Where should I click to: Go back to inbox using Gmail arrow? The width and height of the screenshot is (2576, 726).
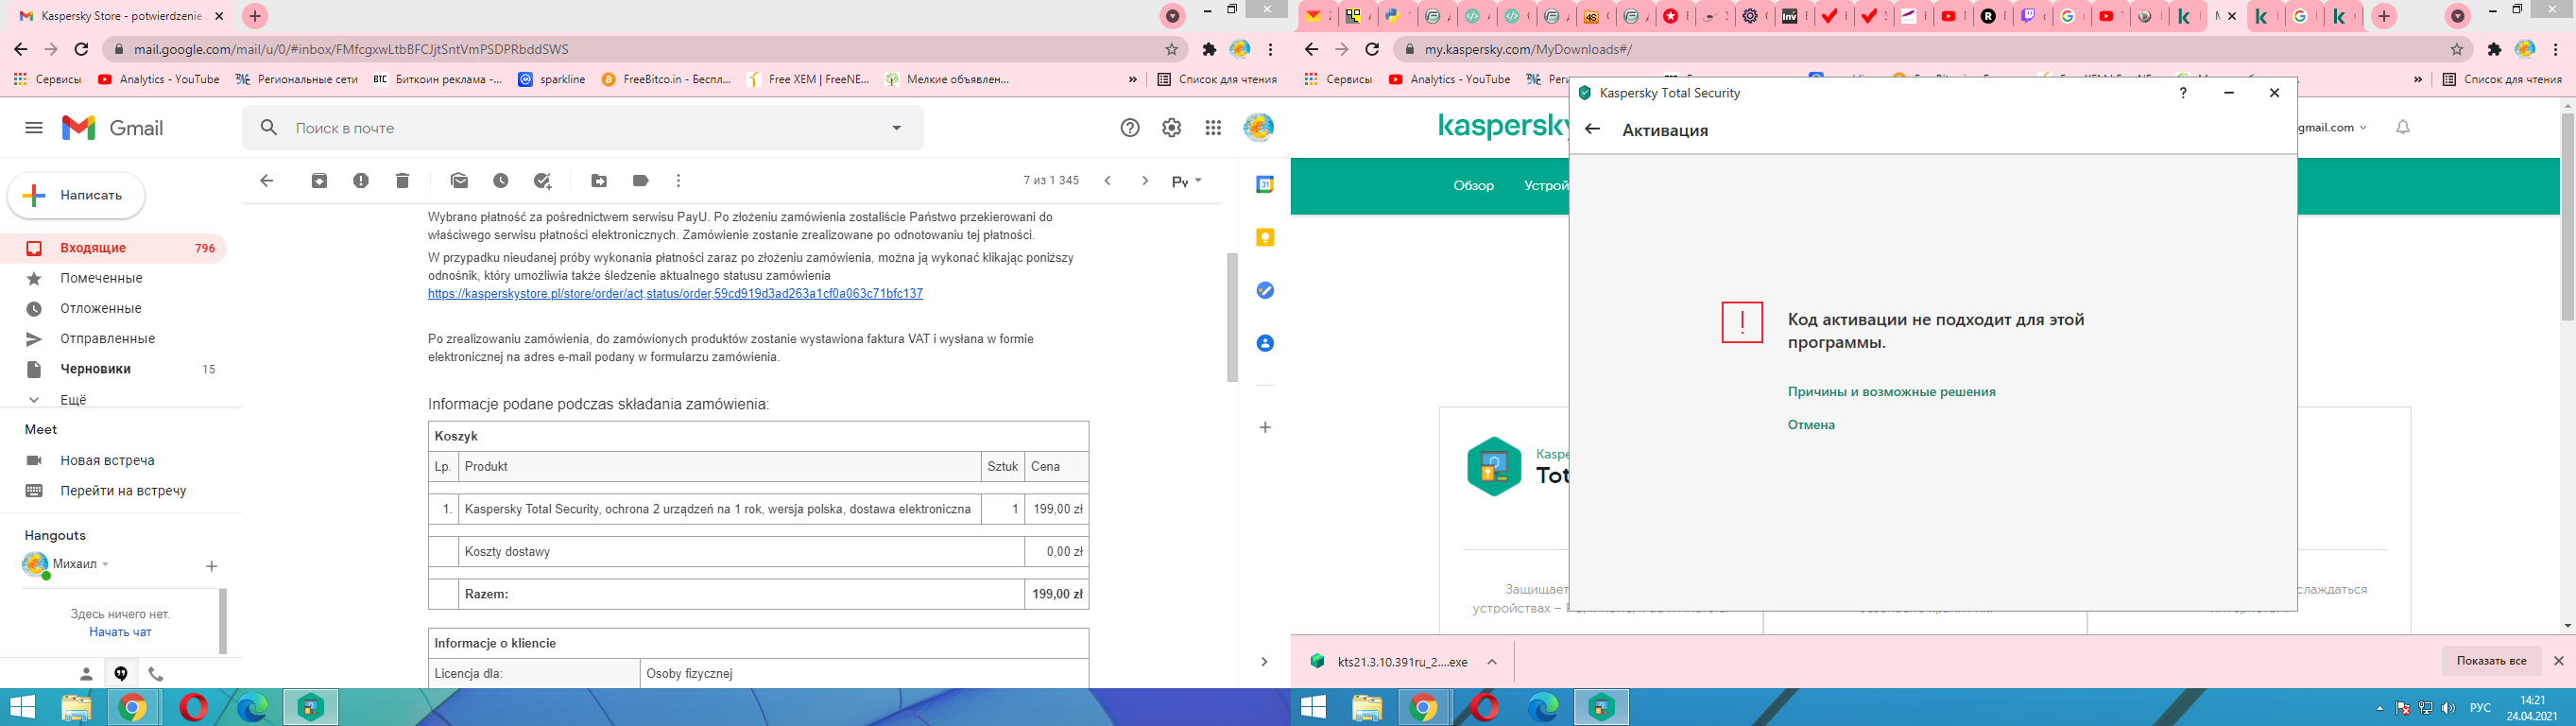click(266, 181)
